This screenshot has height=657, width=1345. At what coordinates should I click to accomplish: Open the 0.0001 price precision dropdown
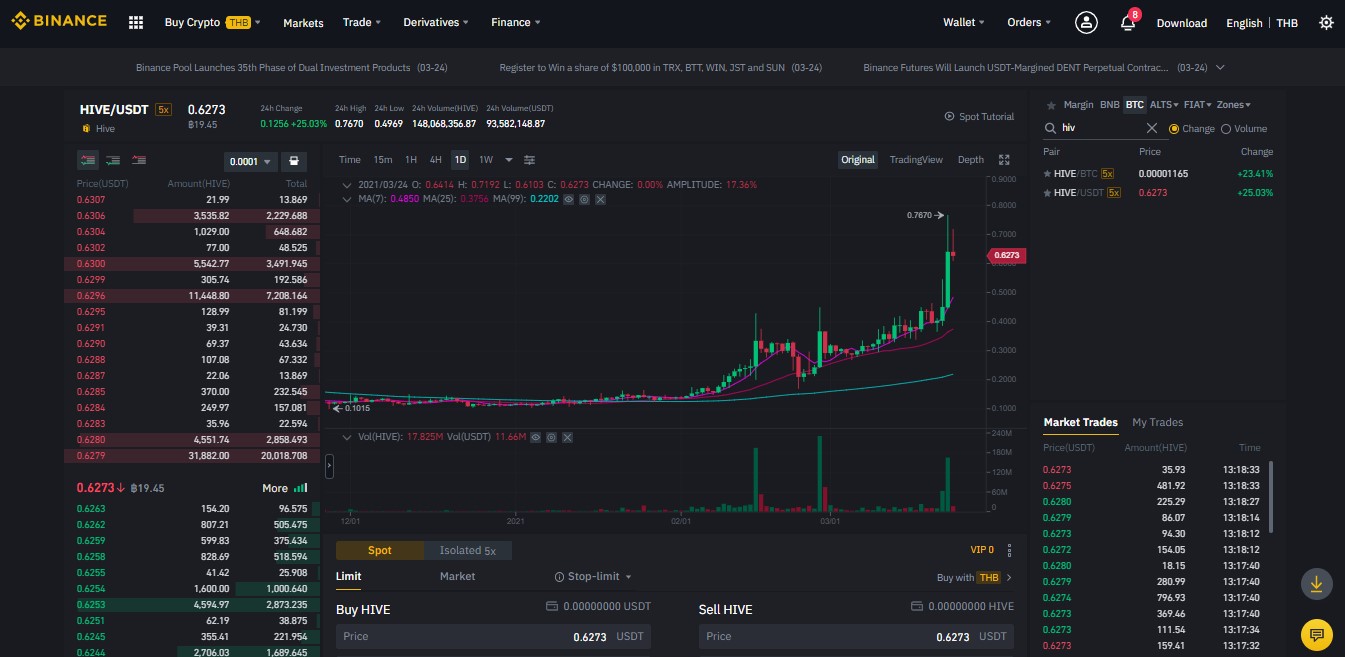(x=250, y=161)
